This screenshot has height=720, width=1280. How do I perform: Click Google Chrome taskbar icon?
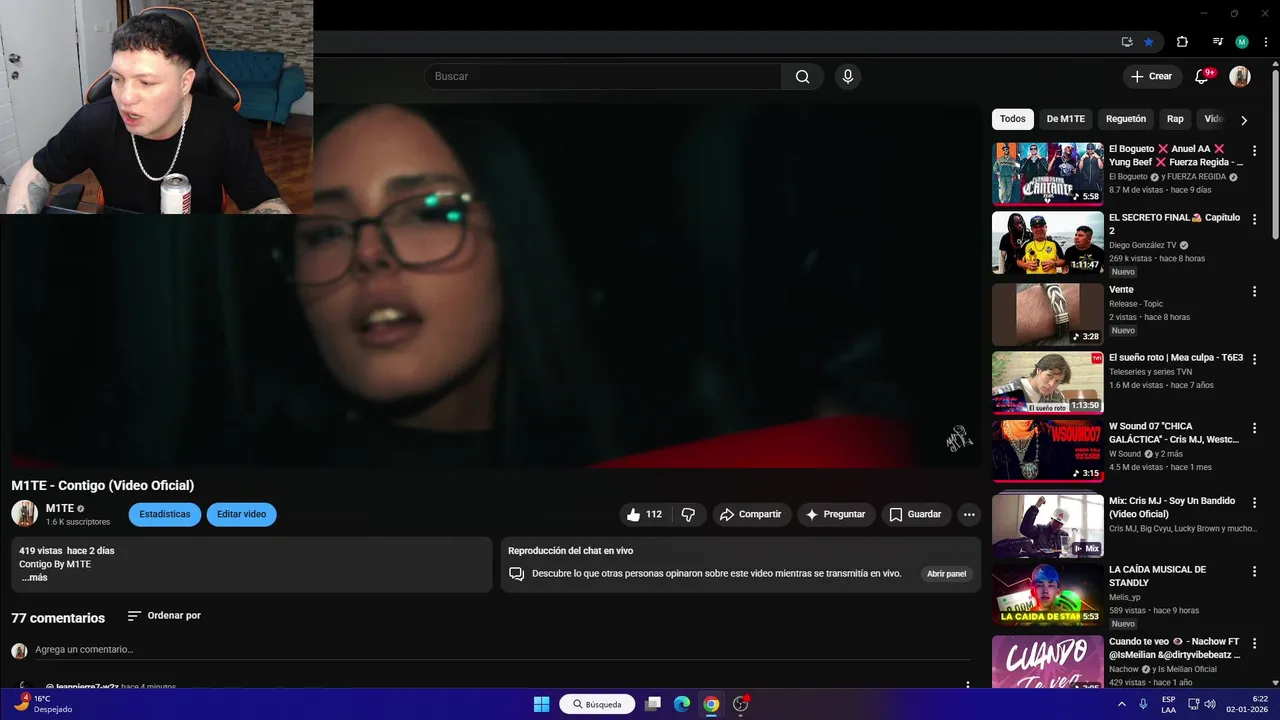click(x=711, y=704)
